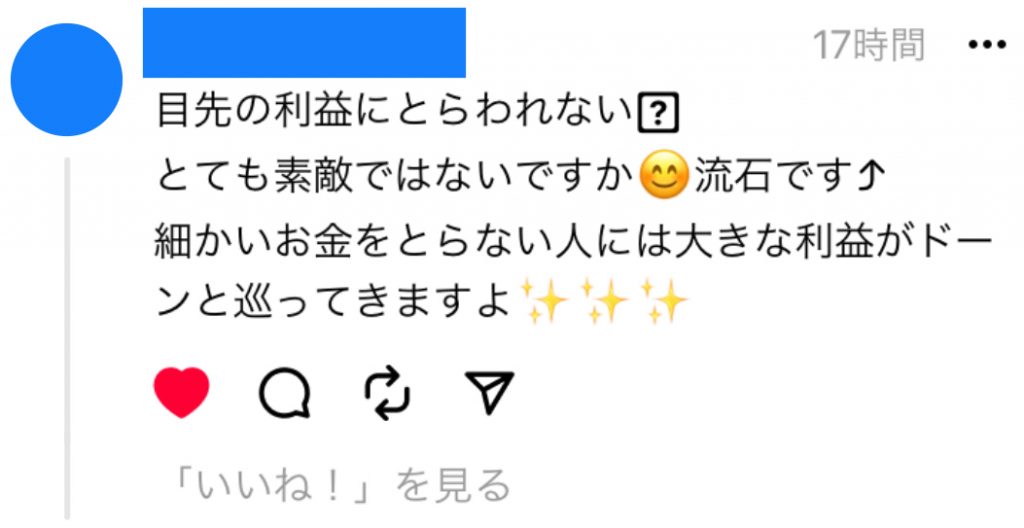The height and width of the screenshot is (528, 1024).
Task: Tap the repost arrows icon
Action: (387, 393)
